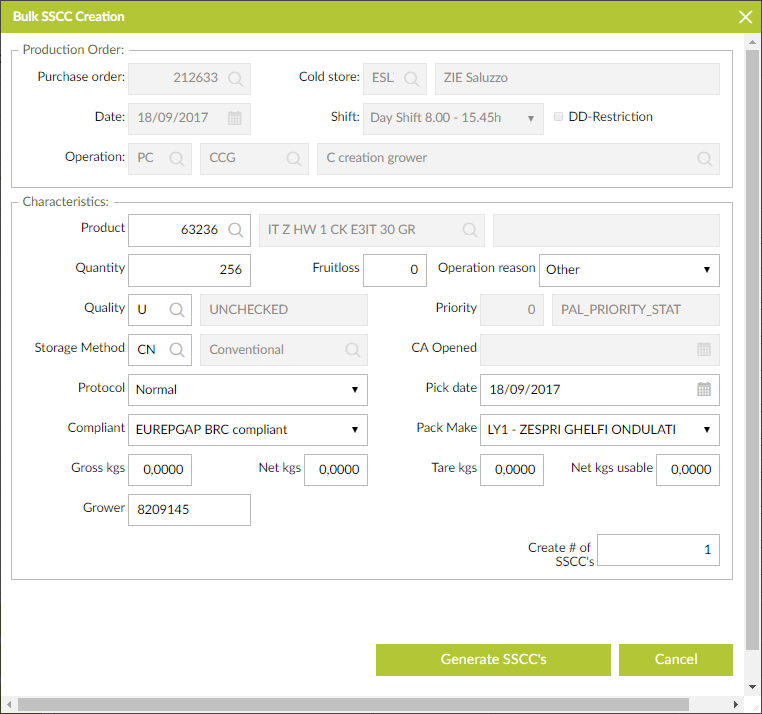762x714 pixels.
Task: Click the Cold store ESL search icon
Action: click(x=411, y=79)
